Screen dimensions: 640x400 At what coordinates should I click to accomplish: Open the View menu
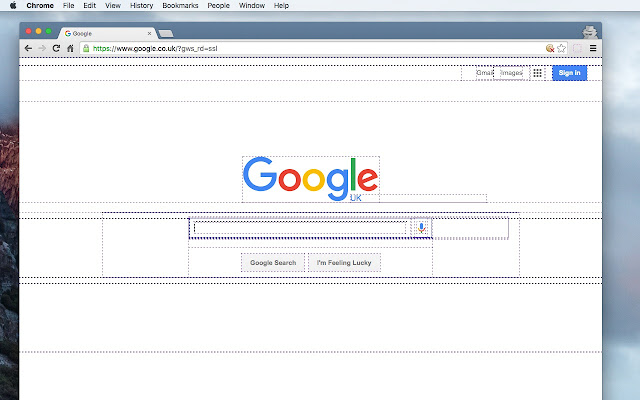tap(113, 5)
